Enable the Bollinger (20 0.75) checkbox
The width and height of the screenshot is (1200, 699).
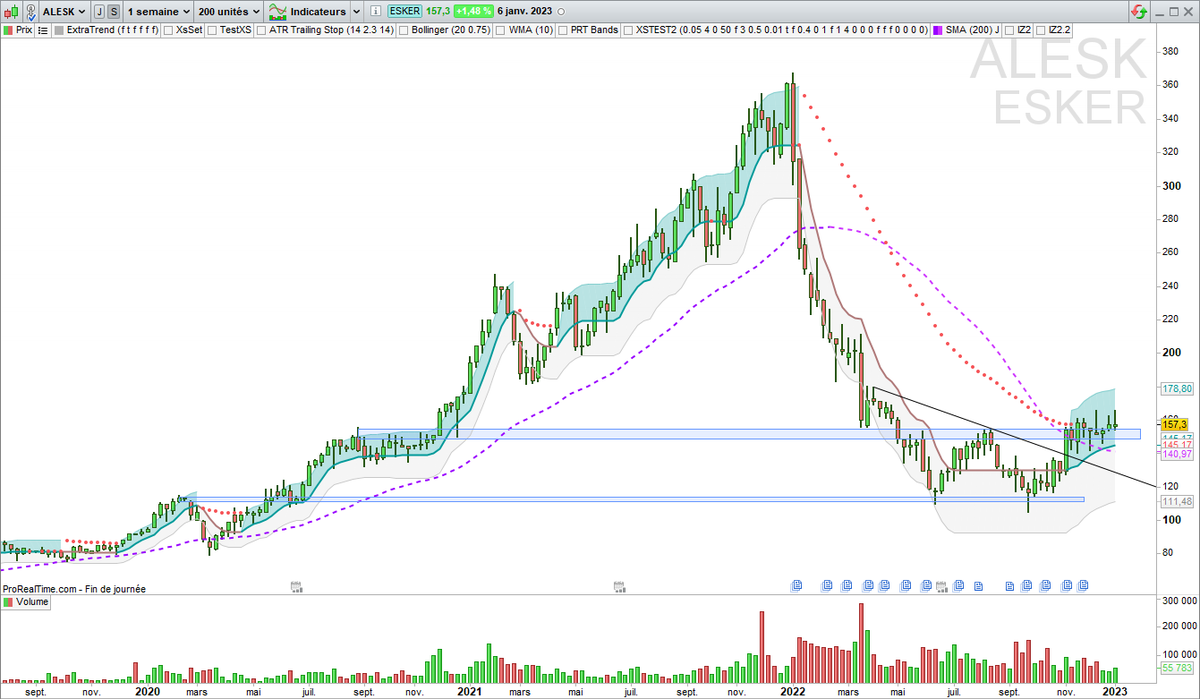[x=404, y=30]
